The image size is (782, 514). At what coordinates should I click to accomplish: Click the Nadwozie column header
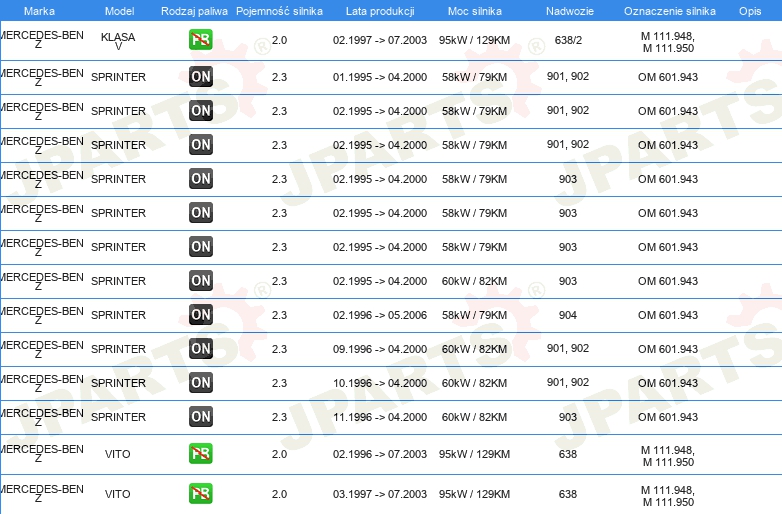point(570,11)
